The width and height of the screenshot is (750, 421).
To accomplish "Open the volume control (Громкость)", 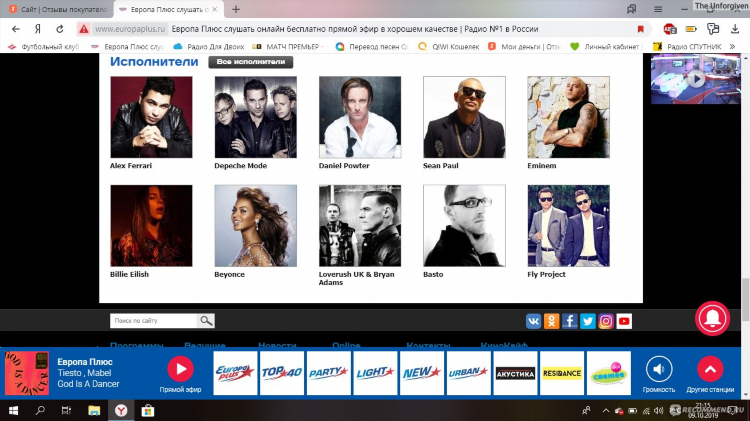I will [x=659, y=369].
